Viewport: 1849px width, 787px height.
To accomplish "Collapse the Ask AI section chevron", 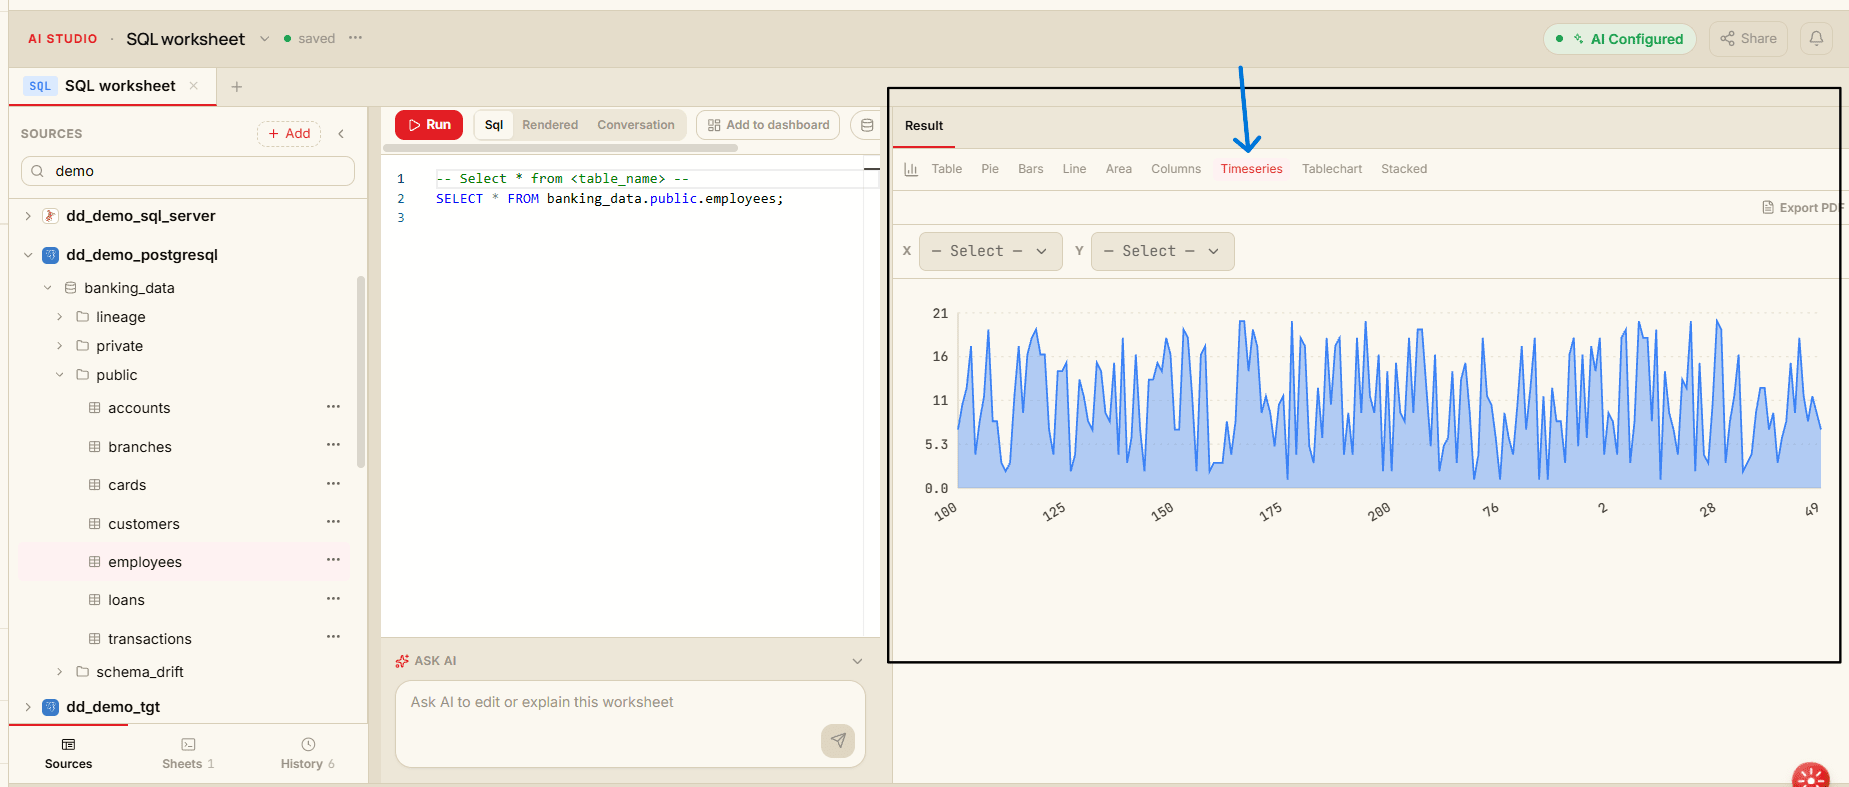I will pos(857,661).
